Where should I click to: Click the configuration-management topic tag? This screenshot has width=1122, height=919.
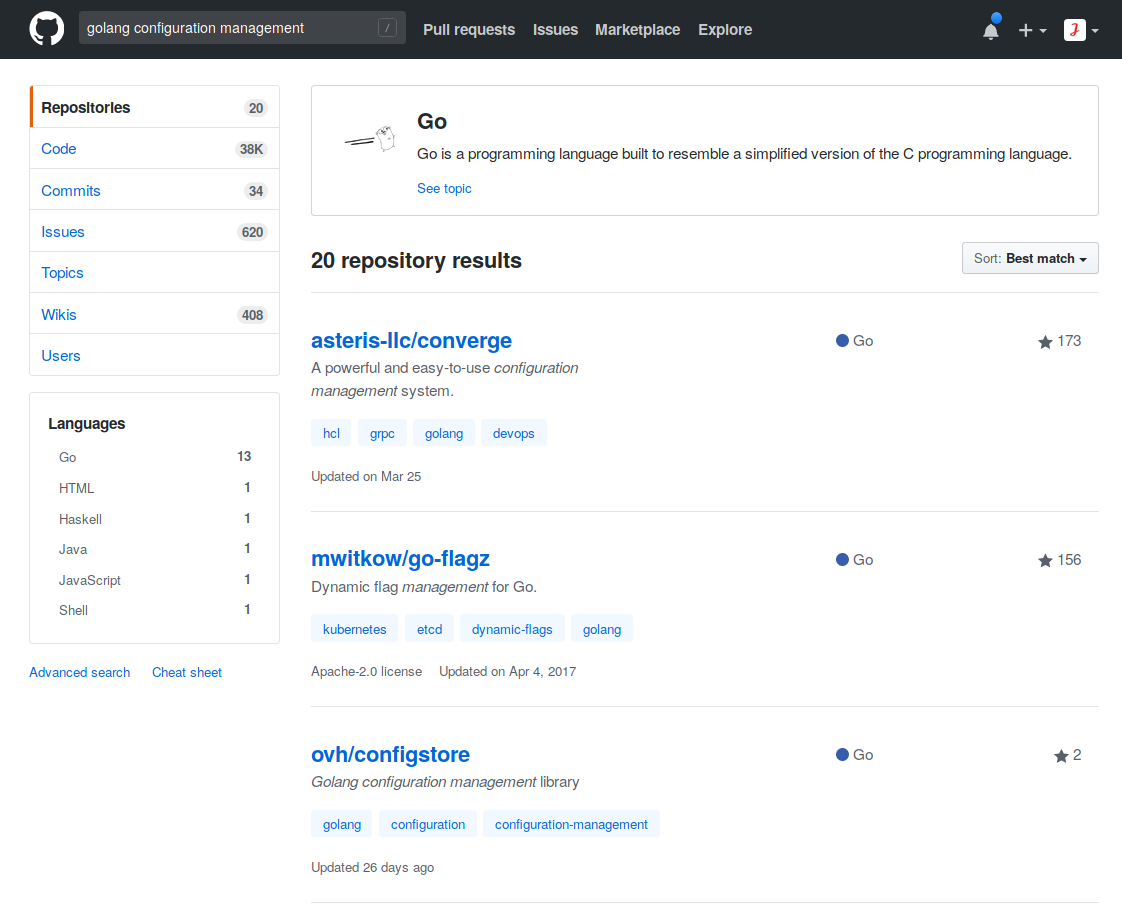click(571, 824)
